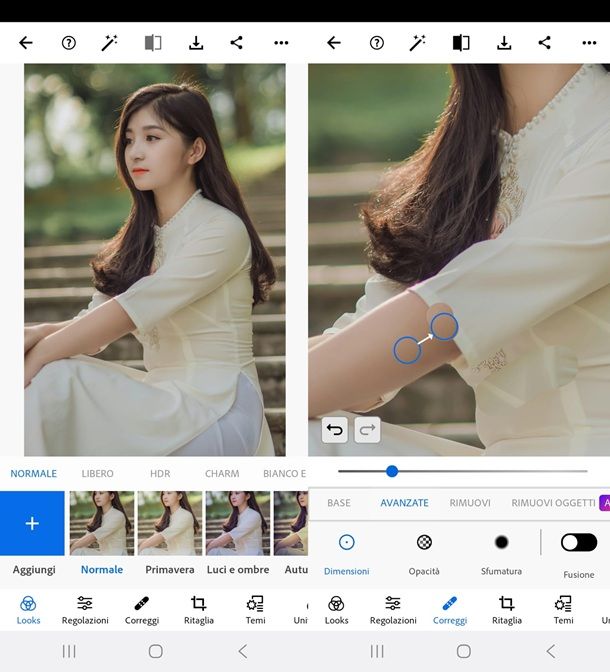This screenshot has height=672, width=610.
Task: Tap the download icon on right screen
Action: 504,43
